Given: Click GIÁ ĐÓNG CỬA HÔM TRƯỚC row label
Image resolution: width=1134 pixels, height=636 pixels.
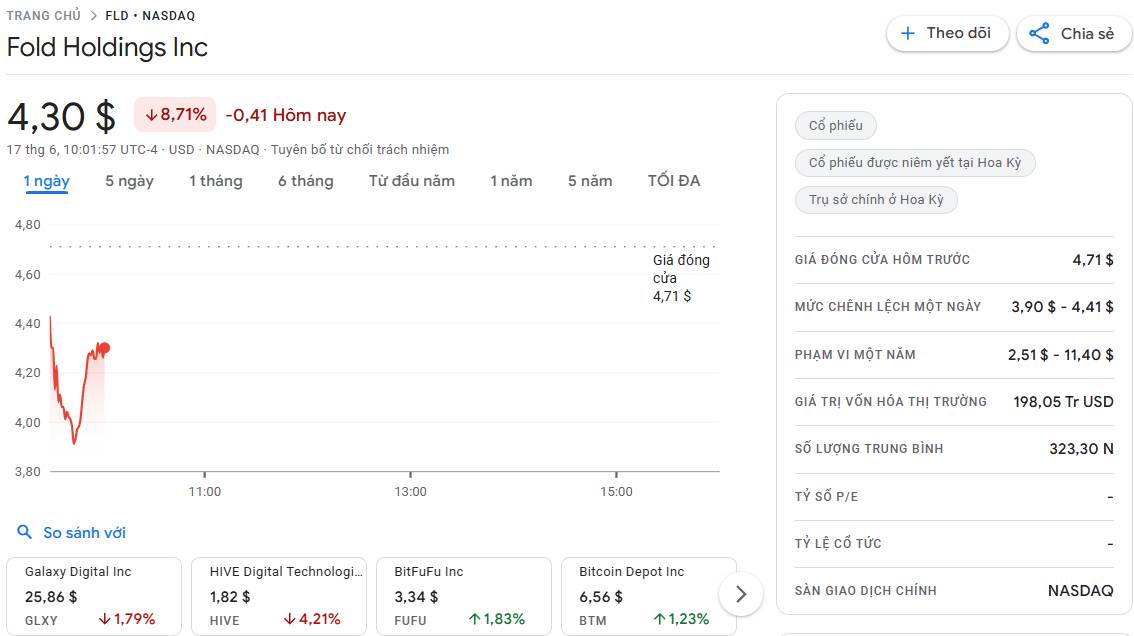Looking at the screenshot, I should point(882,259).
